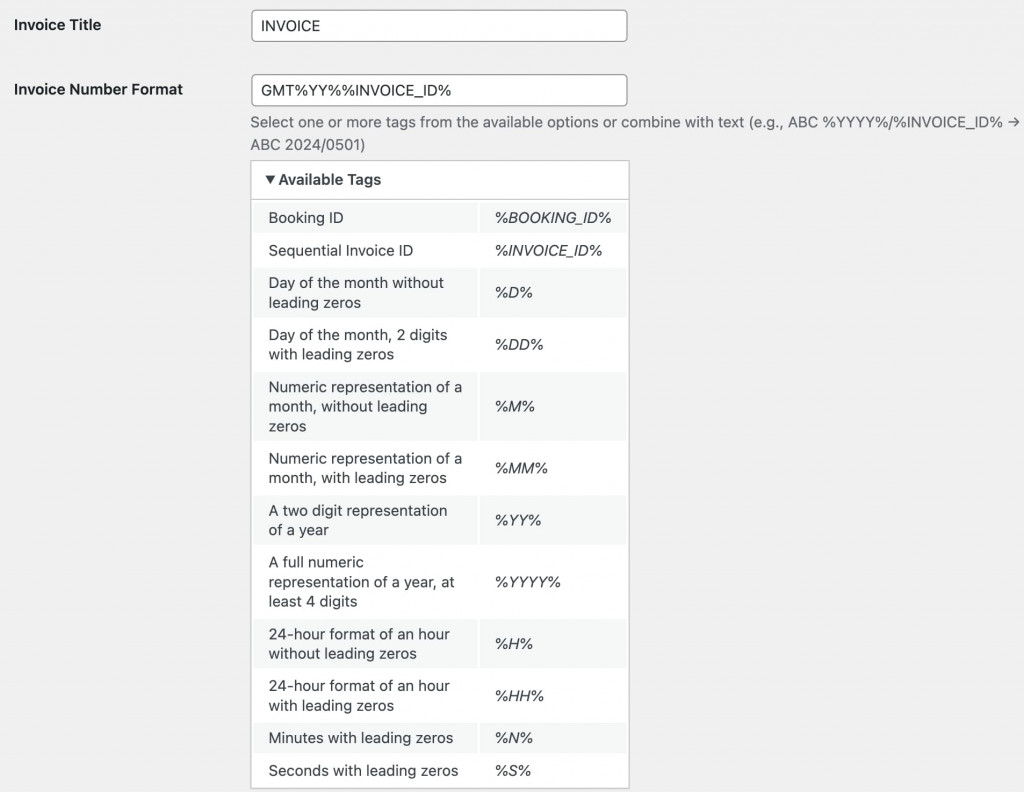1024x792 pixels.
Task: Select the %INVOICE_ID% tag
Action: pos(547,250)
